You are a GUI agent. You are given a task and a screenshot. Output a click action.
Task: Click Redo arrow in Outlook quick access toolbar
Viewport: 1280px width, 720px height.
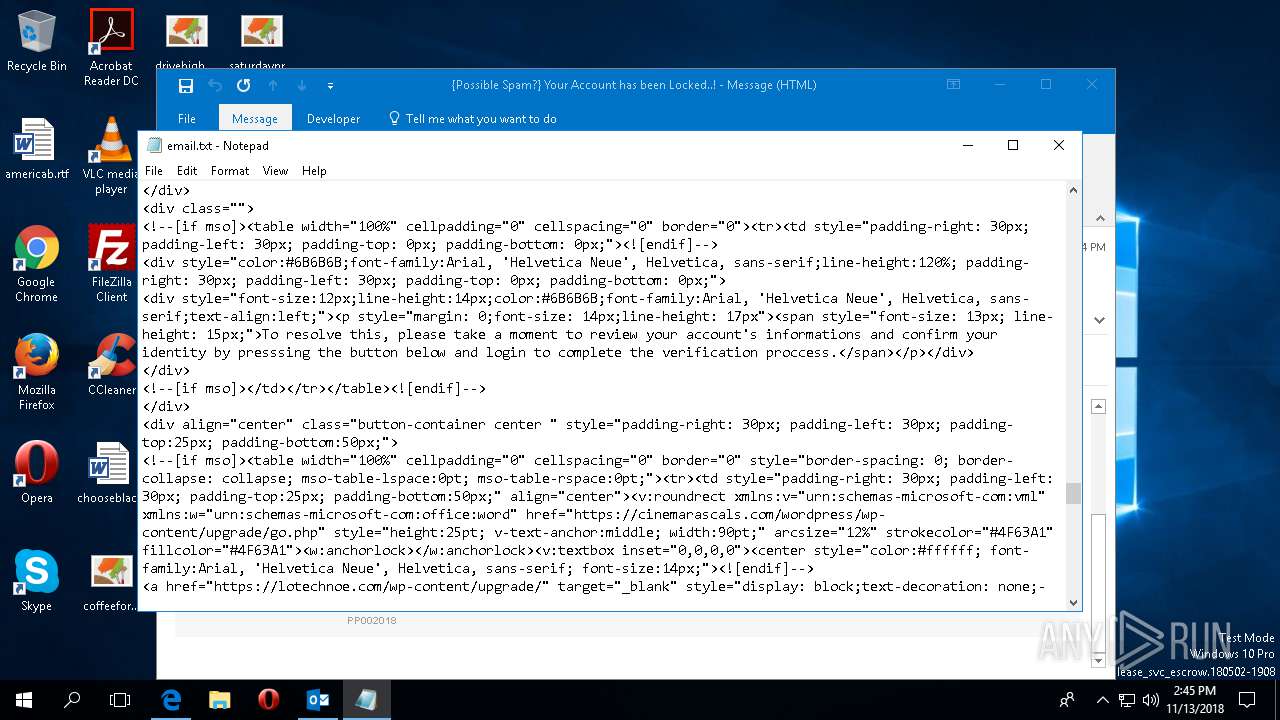point(243,86)
